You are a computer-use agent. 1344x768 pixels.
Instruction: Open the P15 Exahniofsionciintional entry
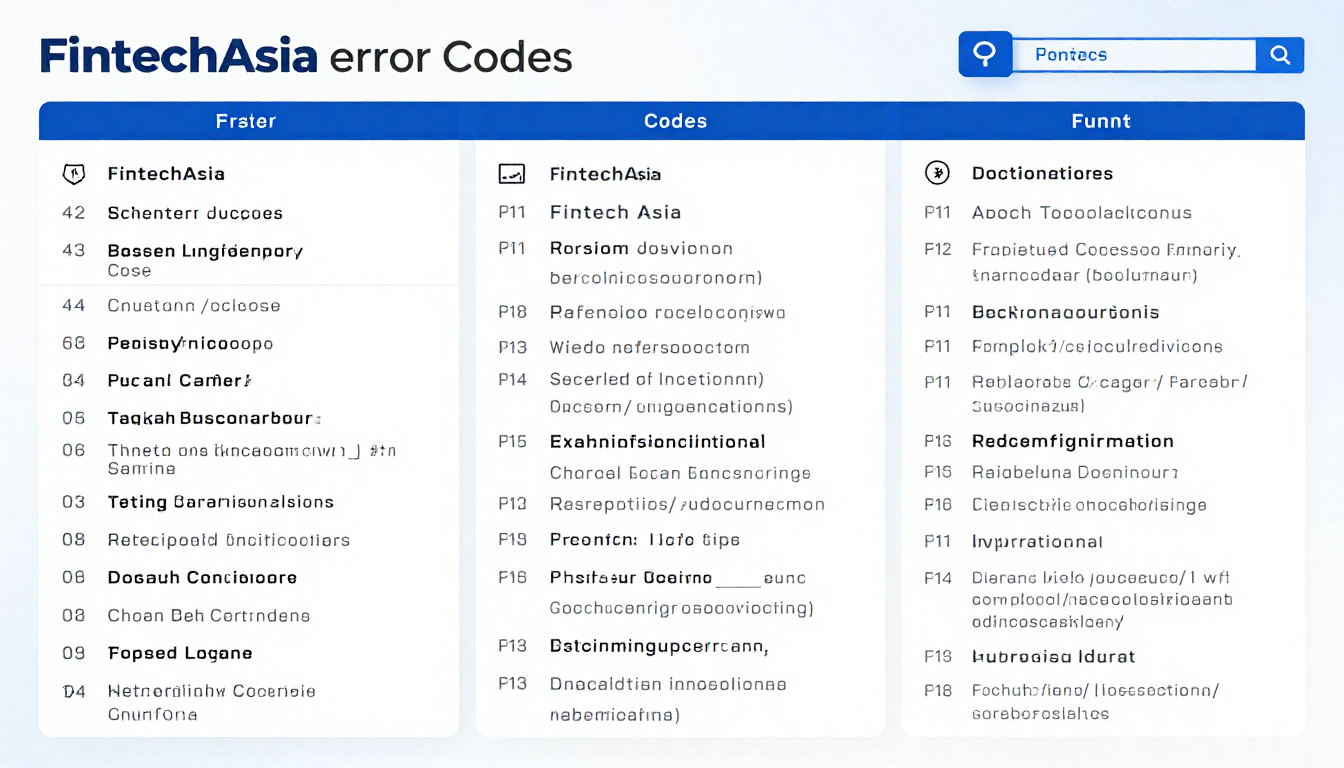coord(656,441)
